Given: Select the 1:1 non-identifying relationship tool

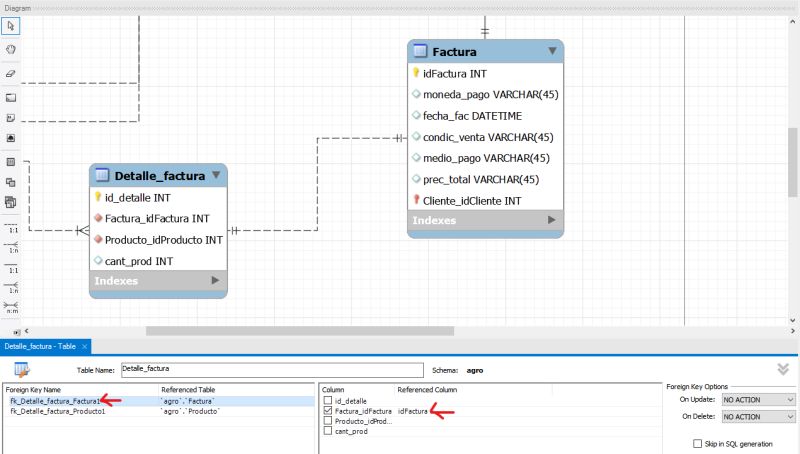Looking at the screenshot, I should coord(11,228).
